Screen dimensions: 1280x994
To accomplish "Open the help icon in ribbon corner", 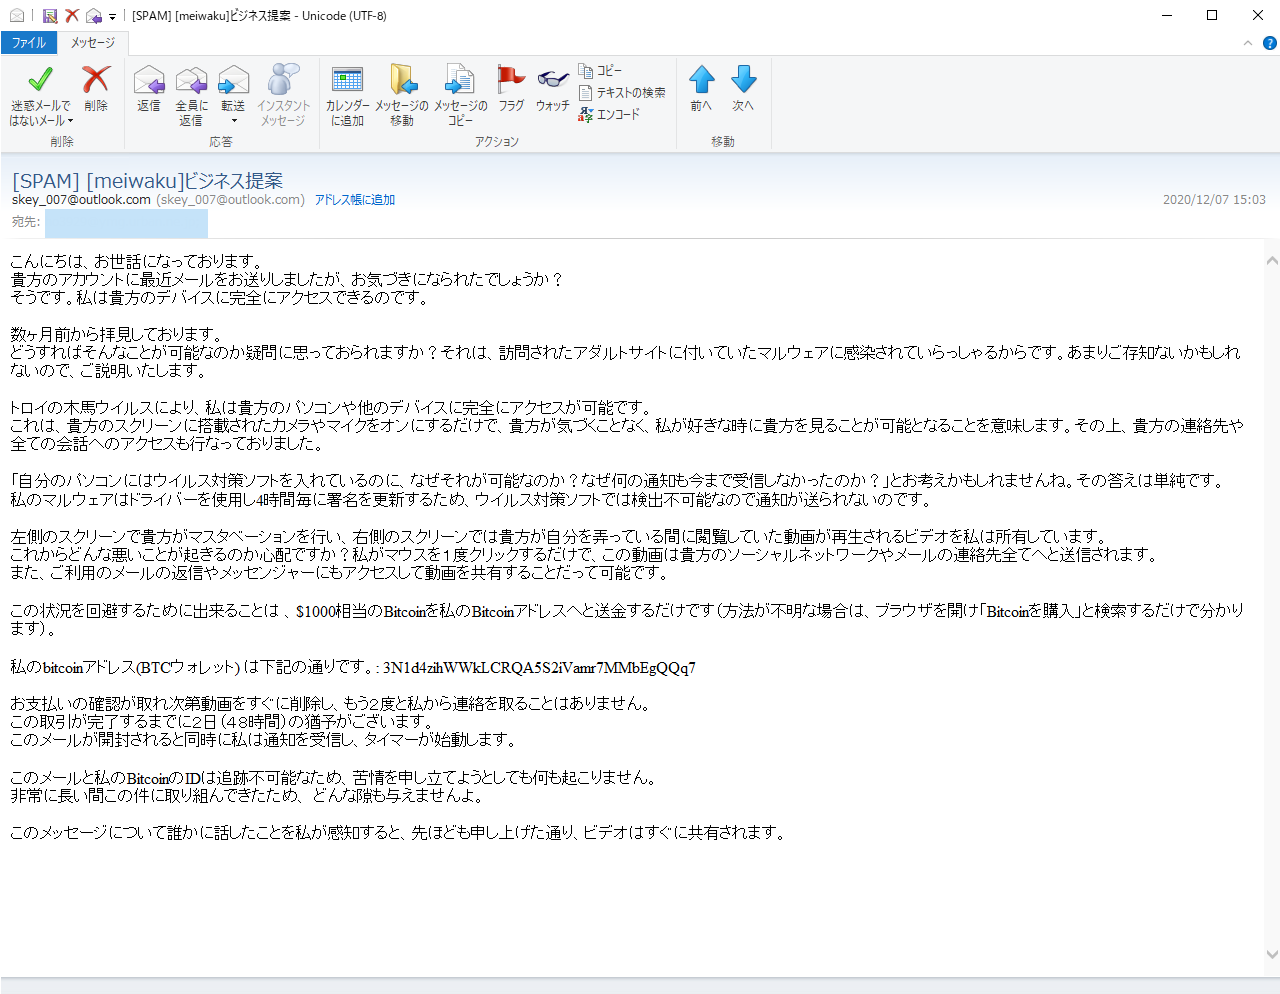I will click(x=1270, y=43).
